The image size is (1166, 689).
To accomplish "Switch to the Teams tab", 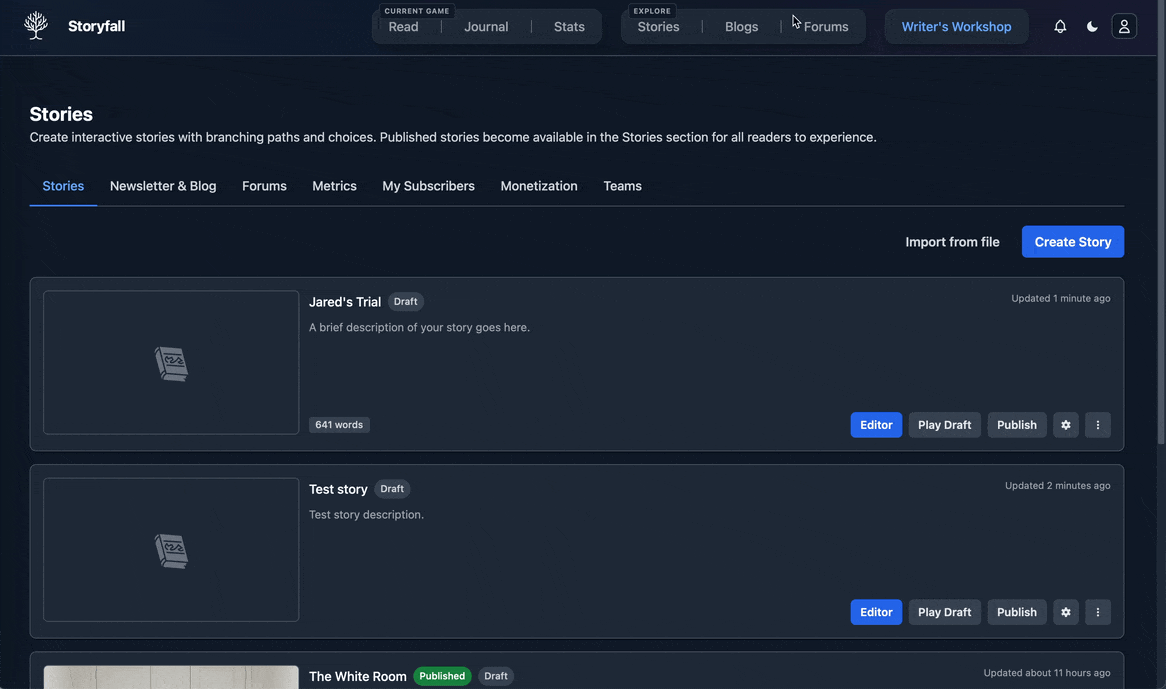I will [622, 186].
